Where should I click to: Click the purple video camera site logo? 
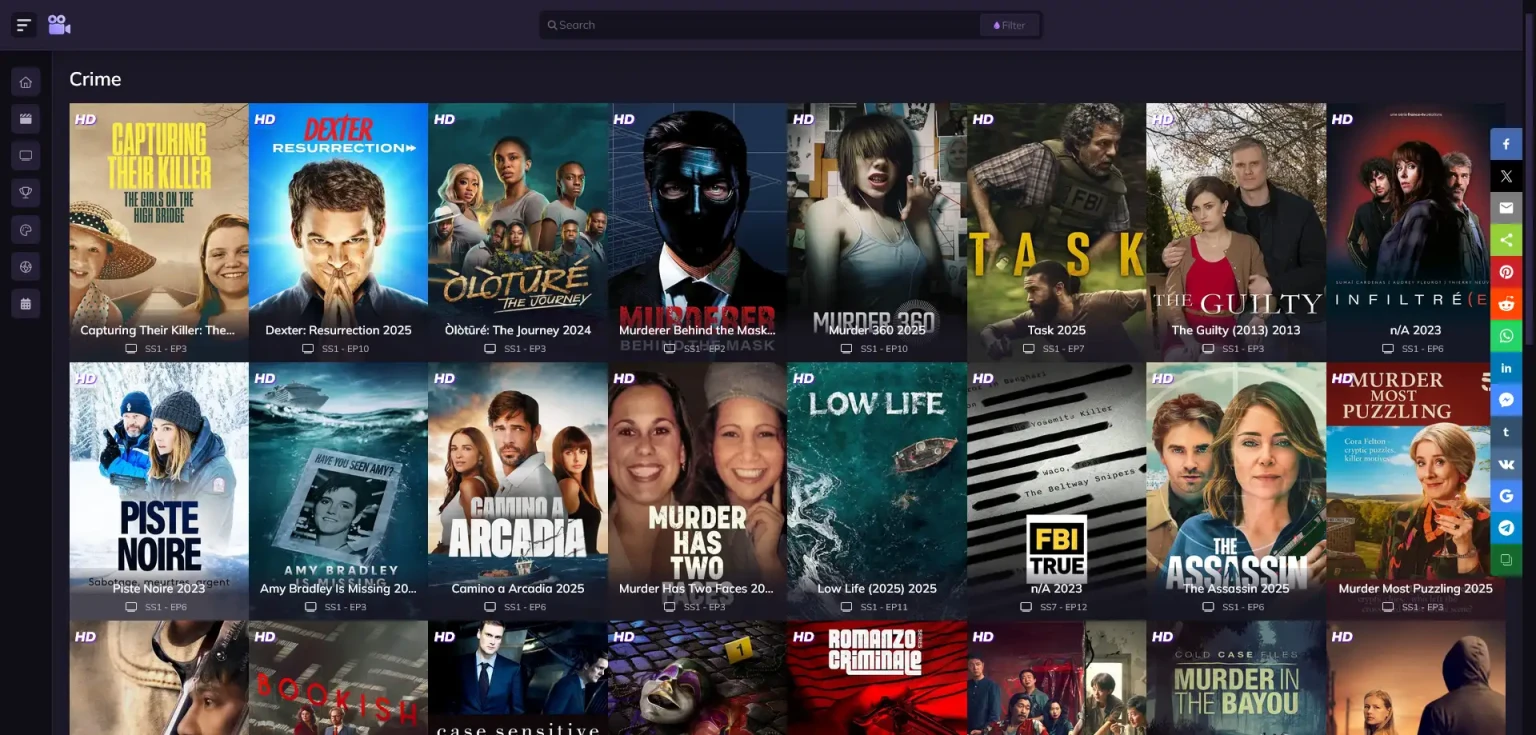point(59,25)
